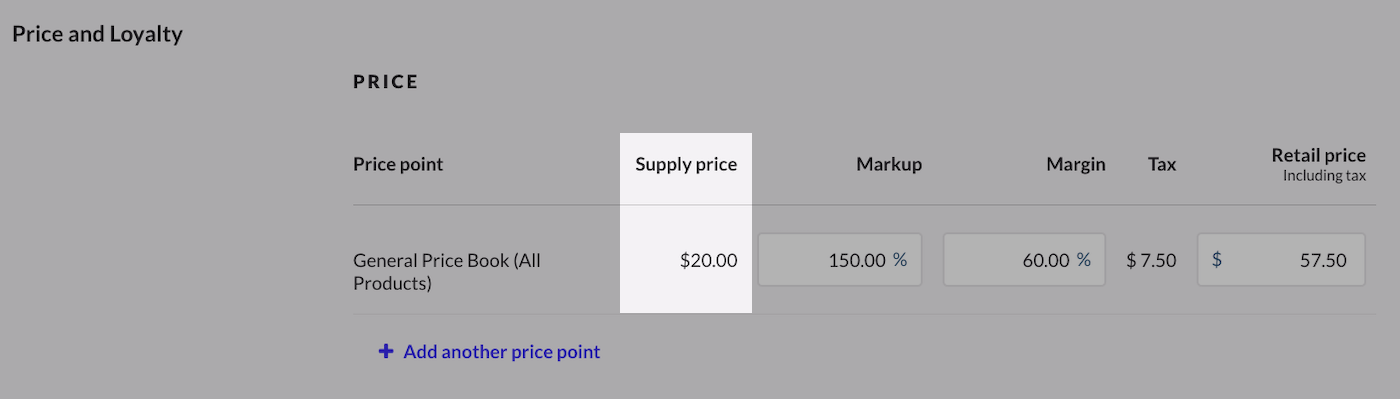Focus the Margin field showing 60.00
This screenshot has height=399, width=1400.
point(1024,260)
